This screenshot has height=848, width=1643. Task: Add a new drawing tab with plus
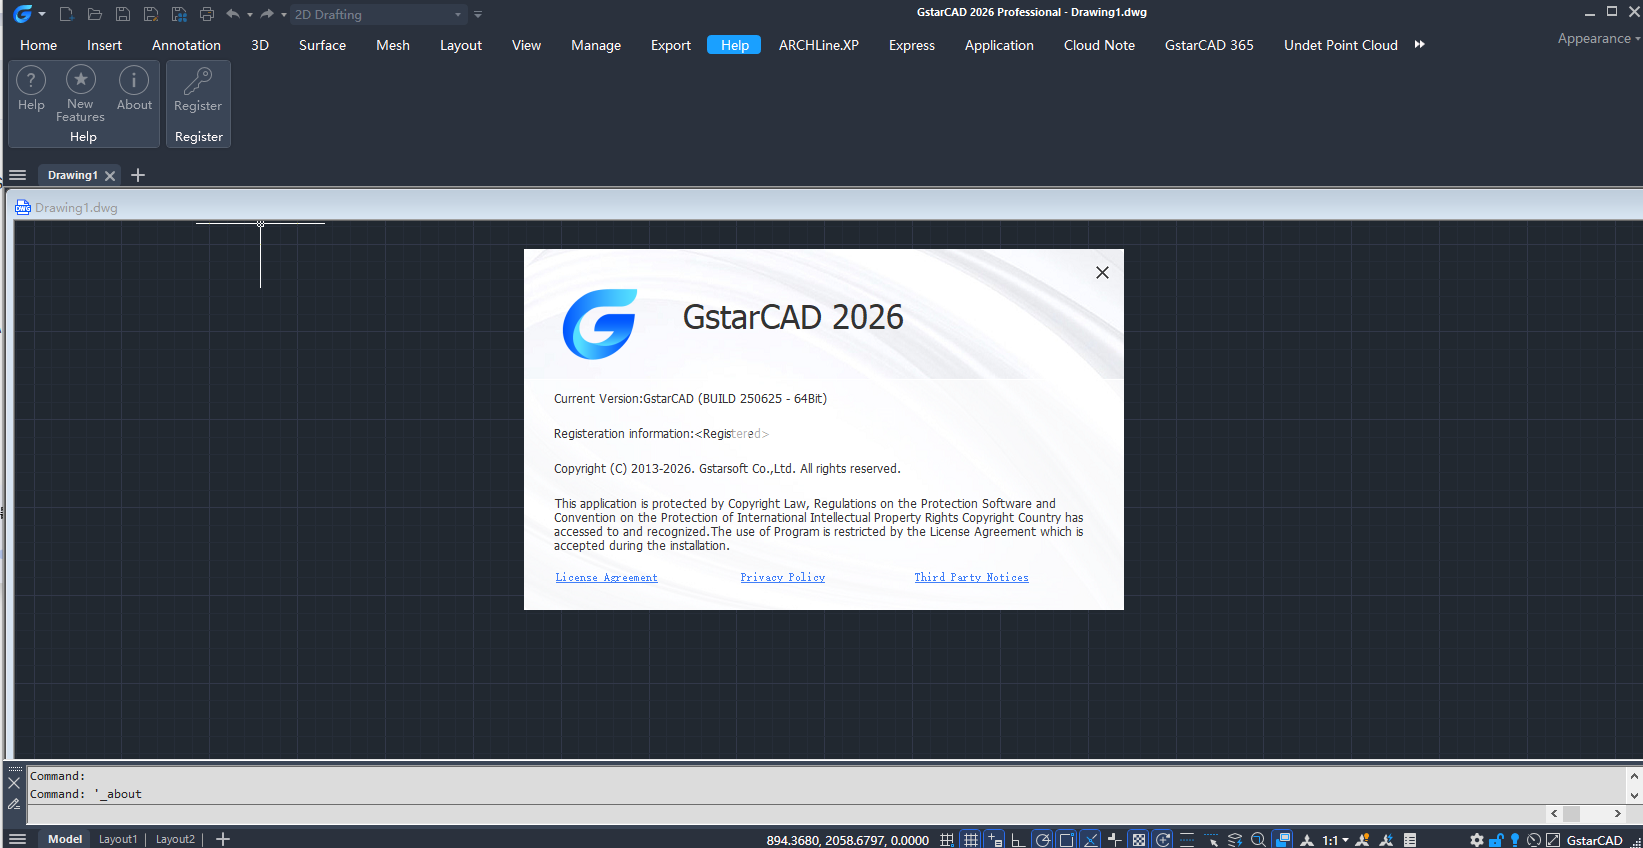(x=138, y=175)
